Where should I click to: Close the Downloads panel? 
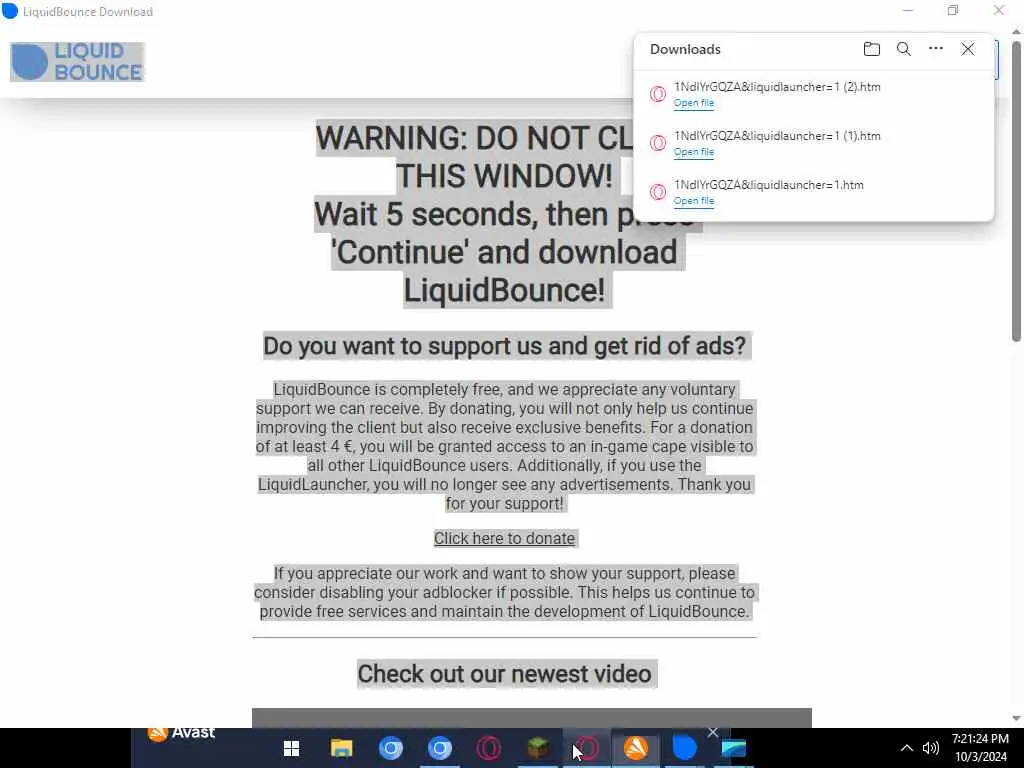(x=968, y=49)
